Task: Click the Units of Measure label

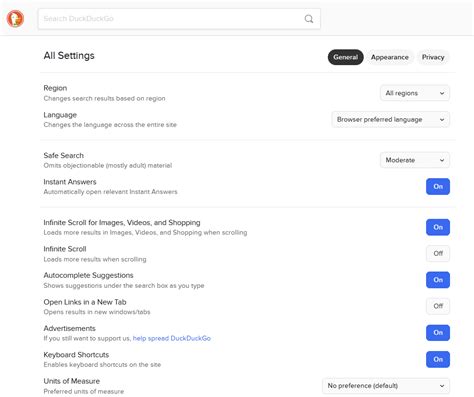Action: pos(72,381)
